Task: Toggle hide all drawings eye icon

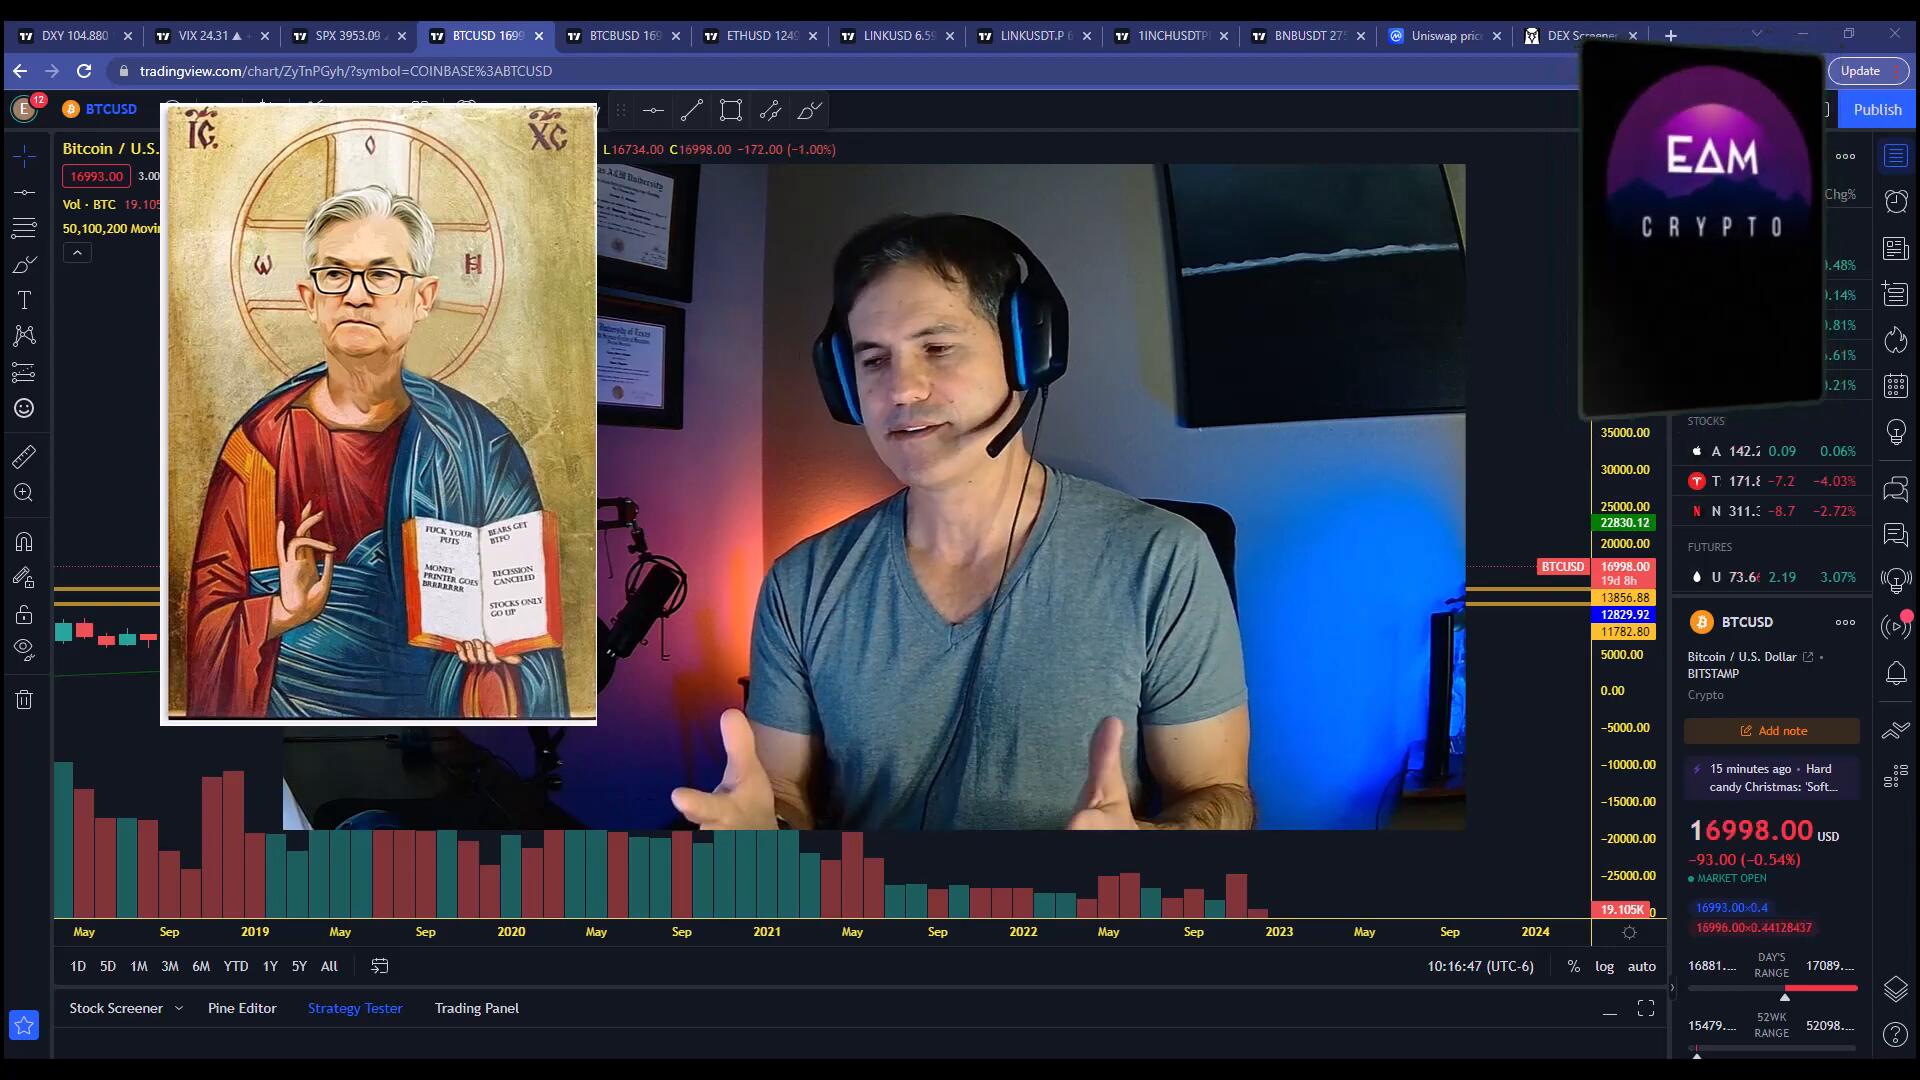Action: click(24, 648)
